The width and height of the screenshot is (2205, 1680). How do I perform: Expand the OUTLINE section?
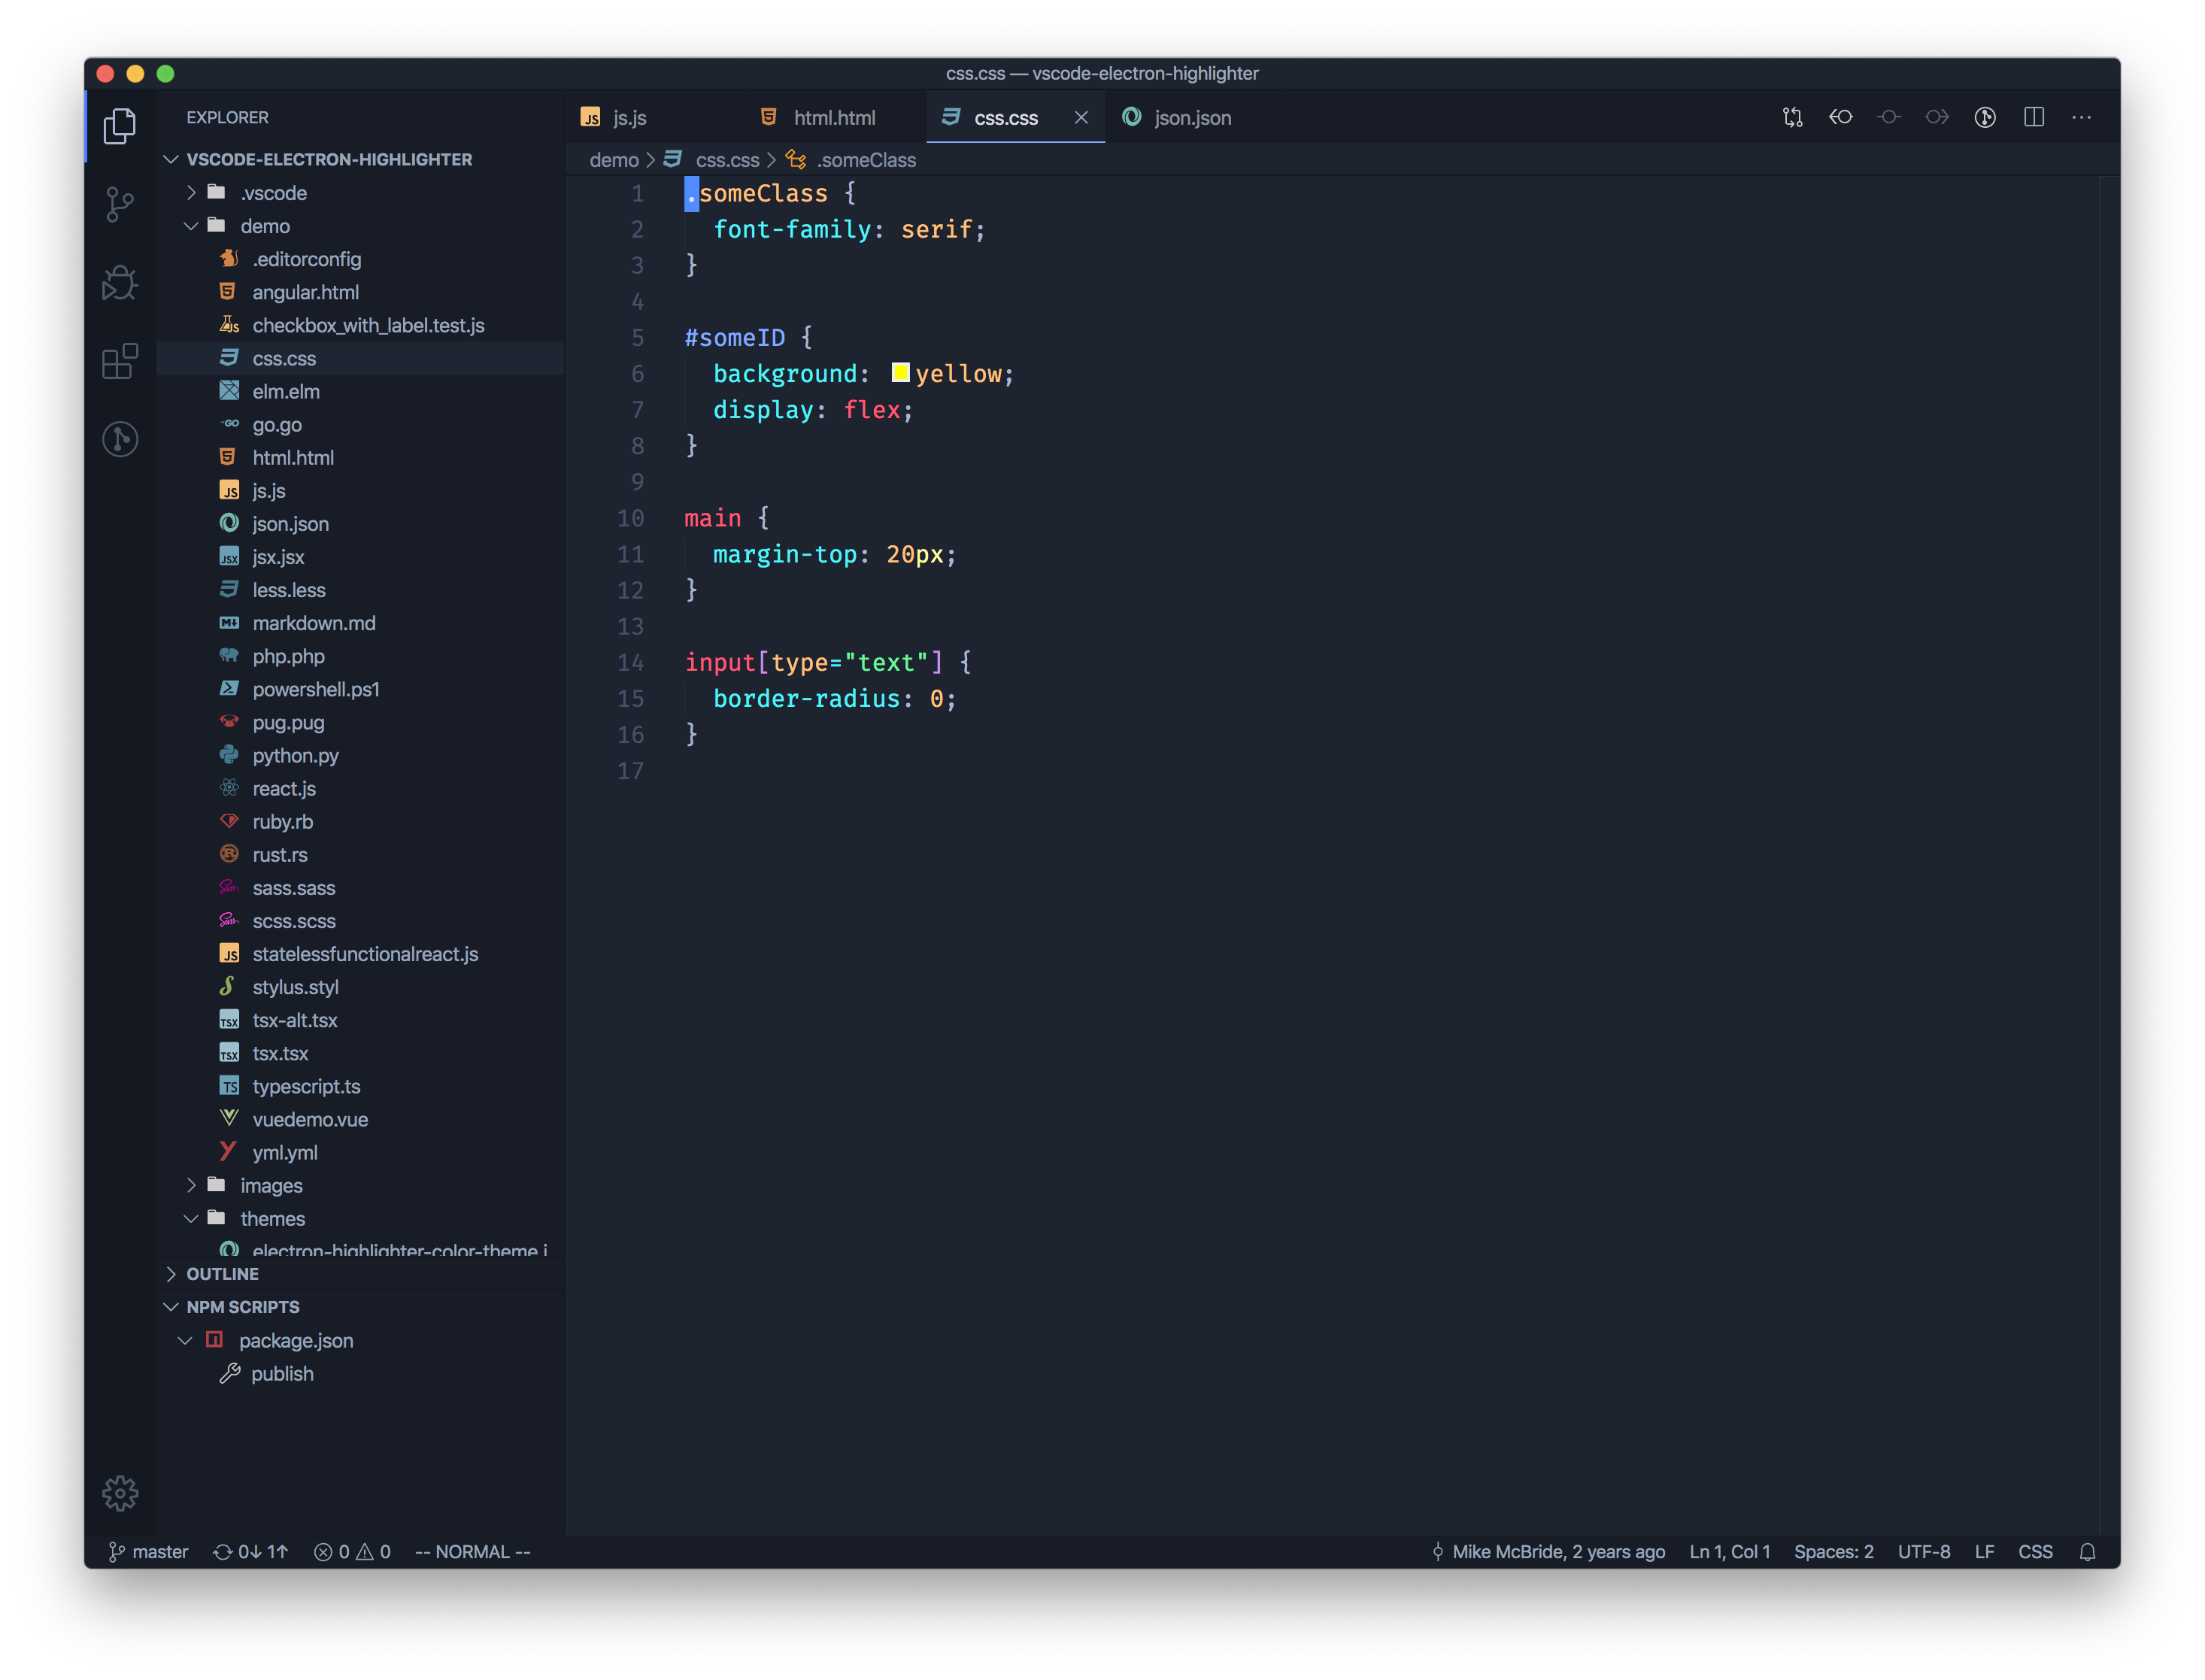(222, 1274)
